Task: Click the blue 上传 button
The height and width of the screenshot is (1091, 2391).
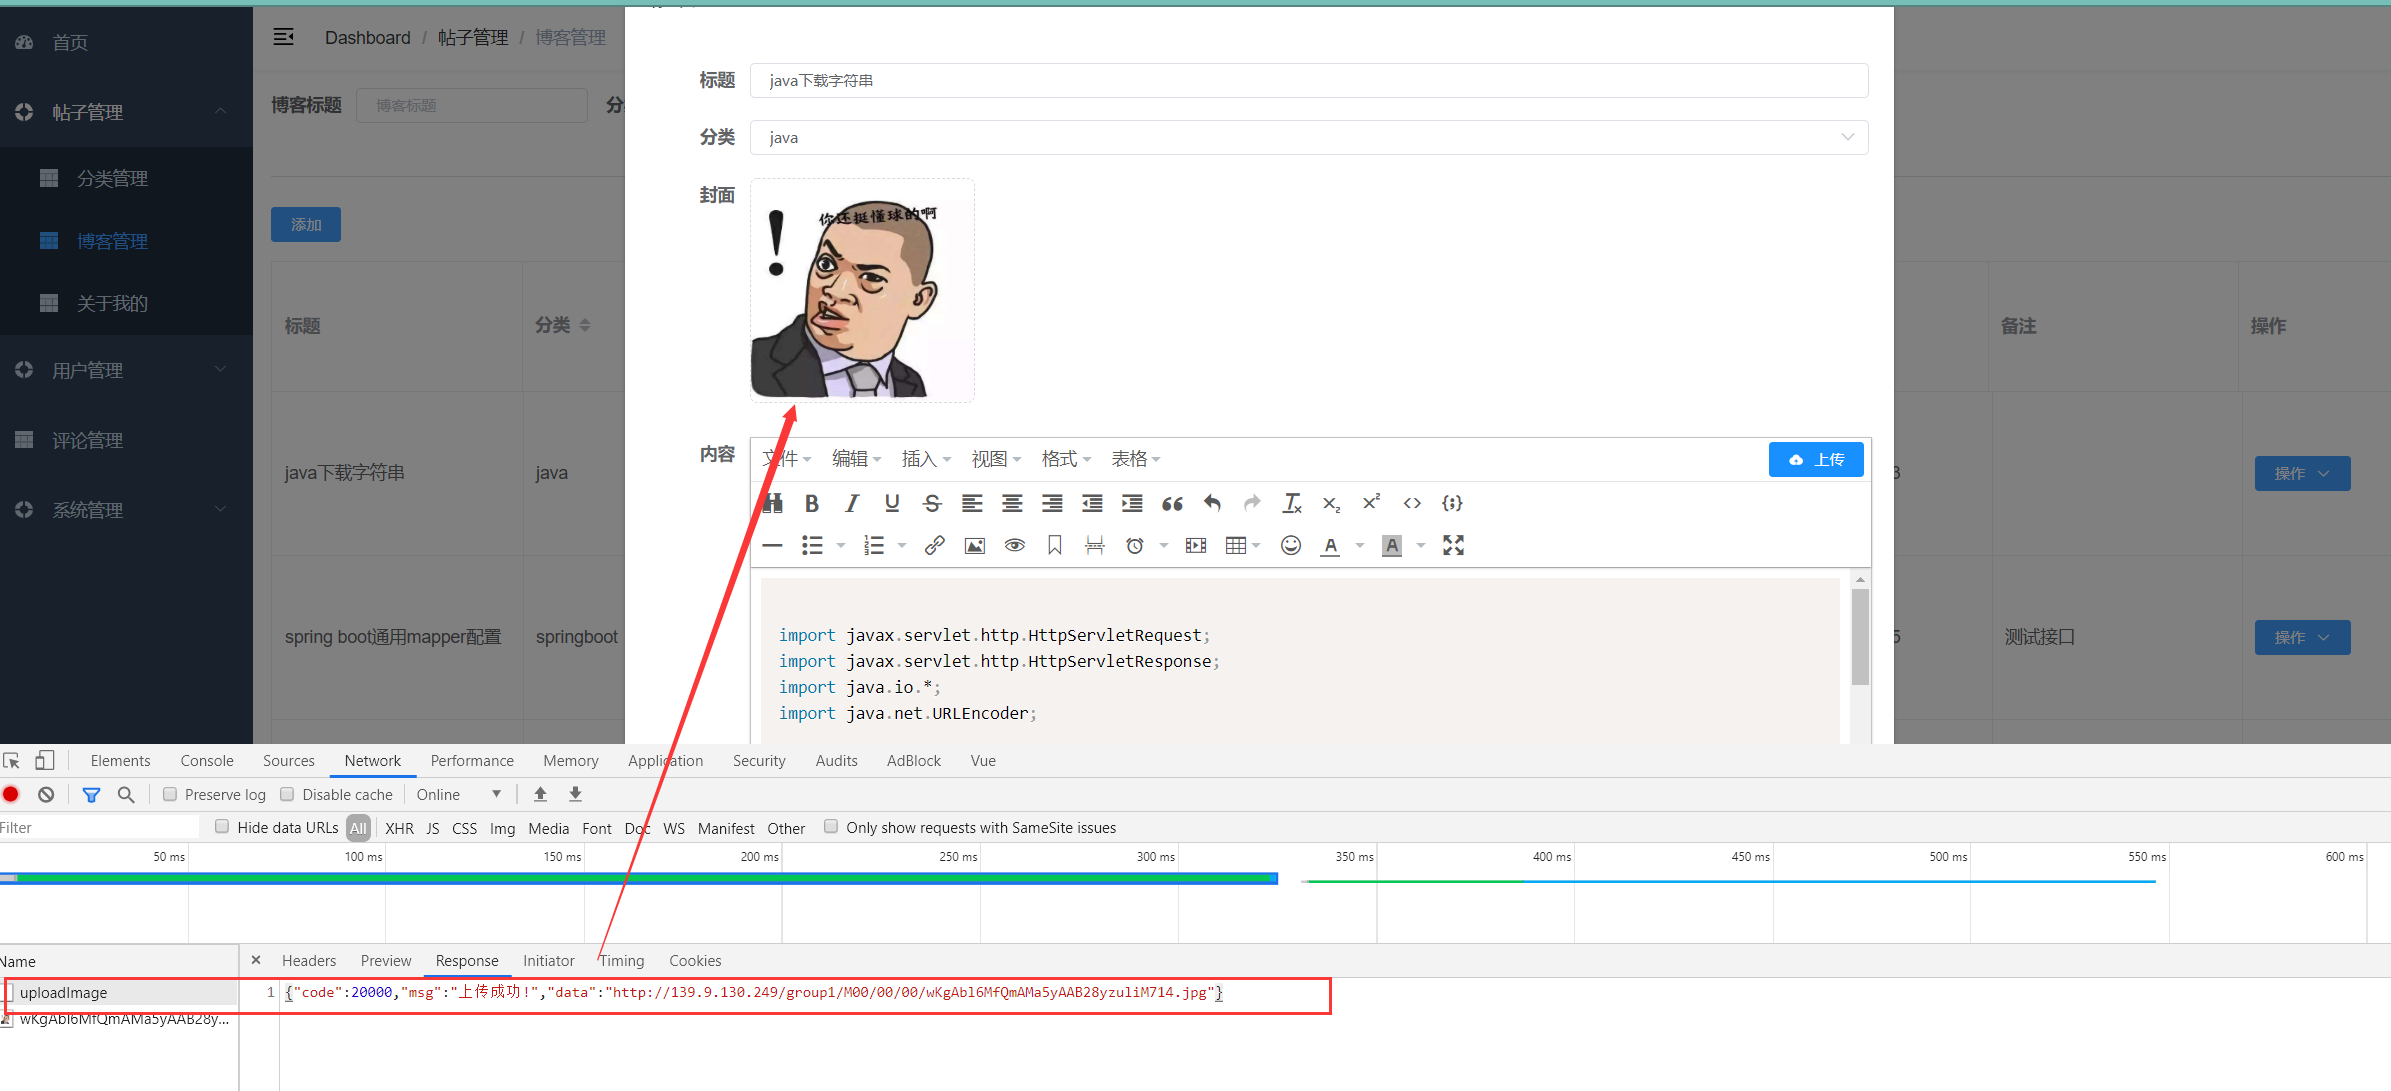Action: coord(1815,460)
